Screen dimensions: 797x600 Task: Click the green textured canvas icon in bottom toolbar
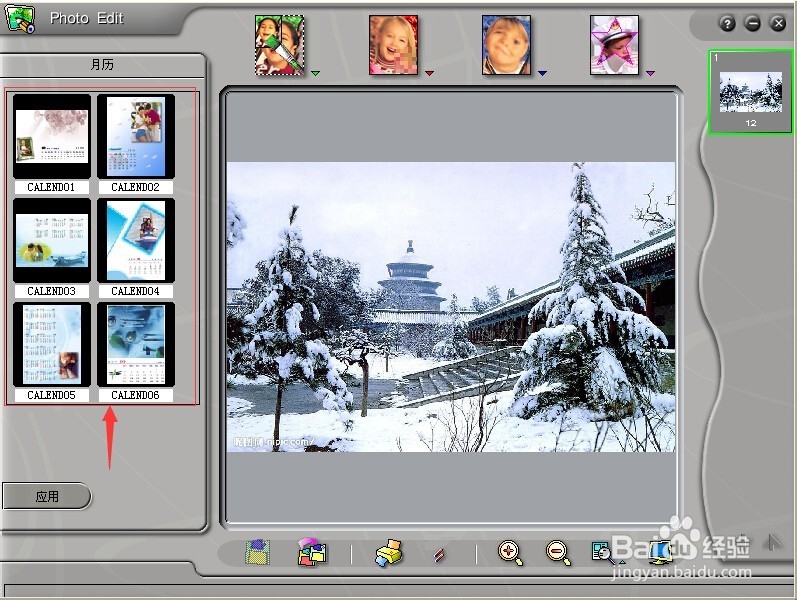coord(258,553)
